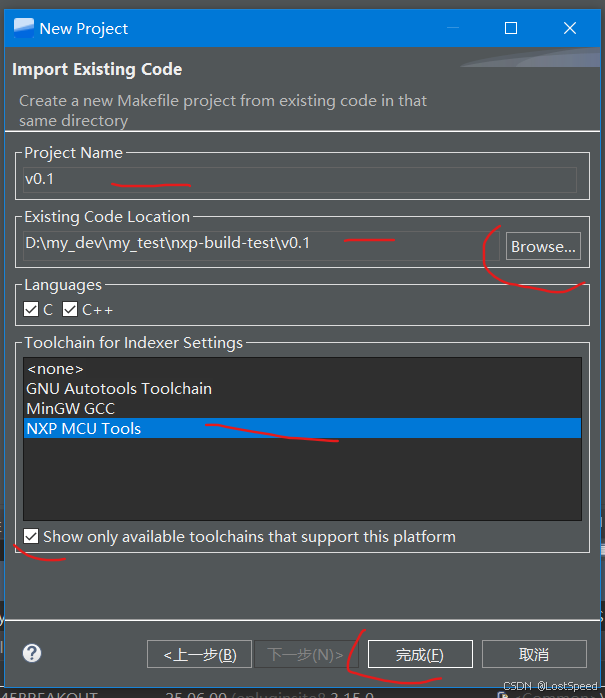Viewport: 605px width, 698px height.
Task: Go back with the 上一步(B) button
Action: 199,654
